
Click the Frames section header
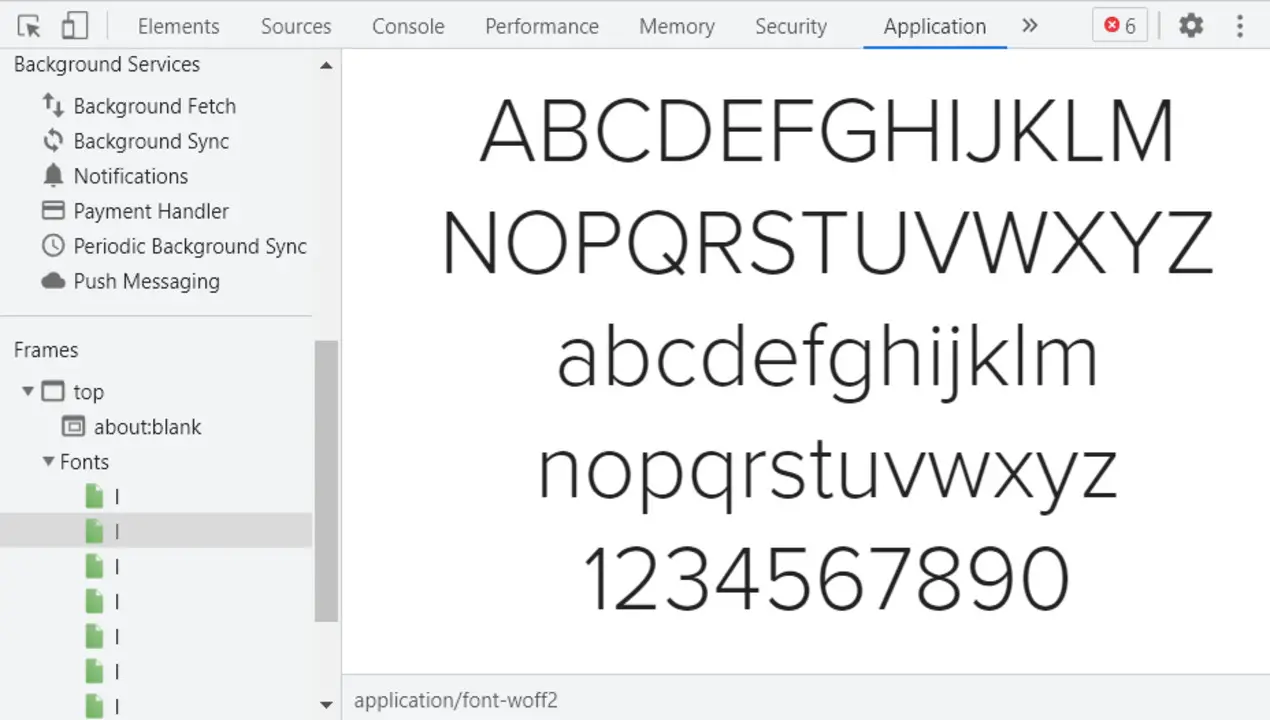46,350
